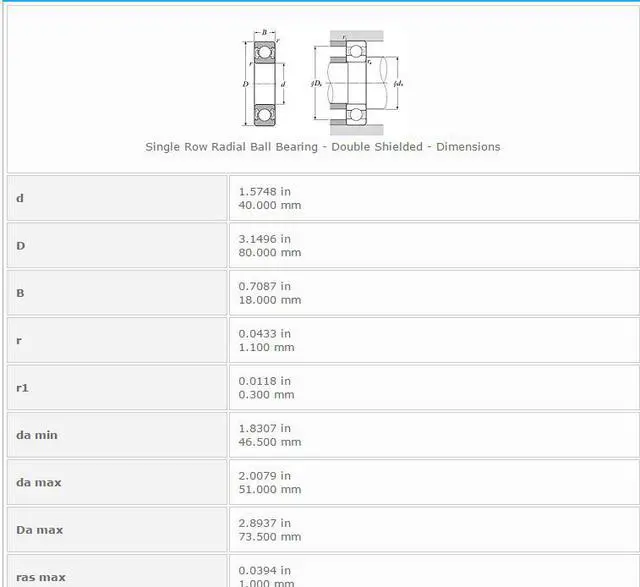Screen dimensions: 640x587
Task: Select the 40.000 mm bore value cell
Action: (433, 198)
